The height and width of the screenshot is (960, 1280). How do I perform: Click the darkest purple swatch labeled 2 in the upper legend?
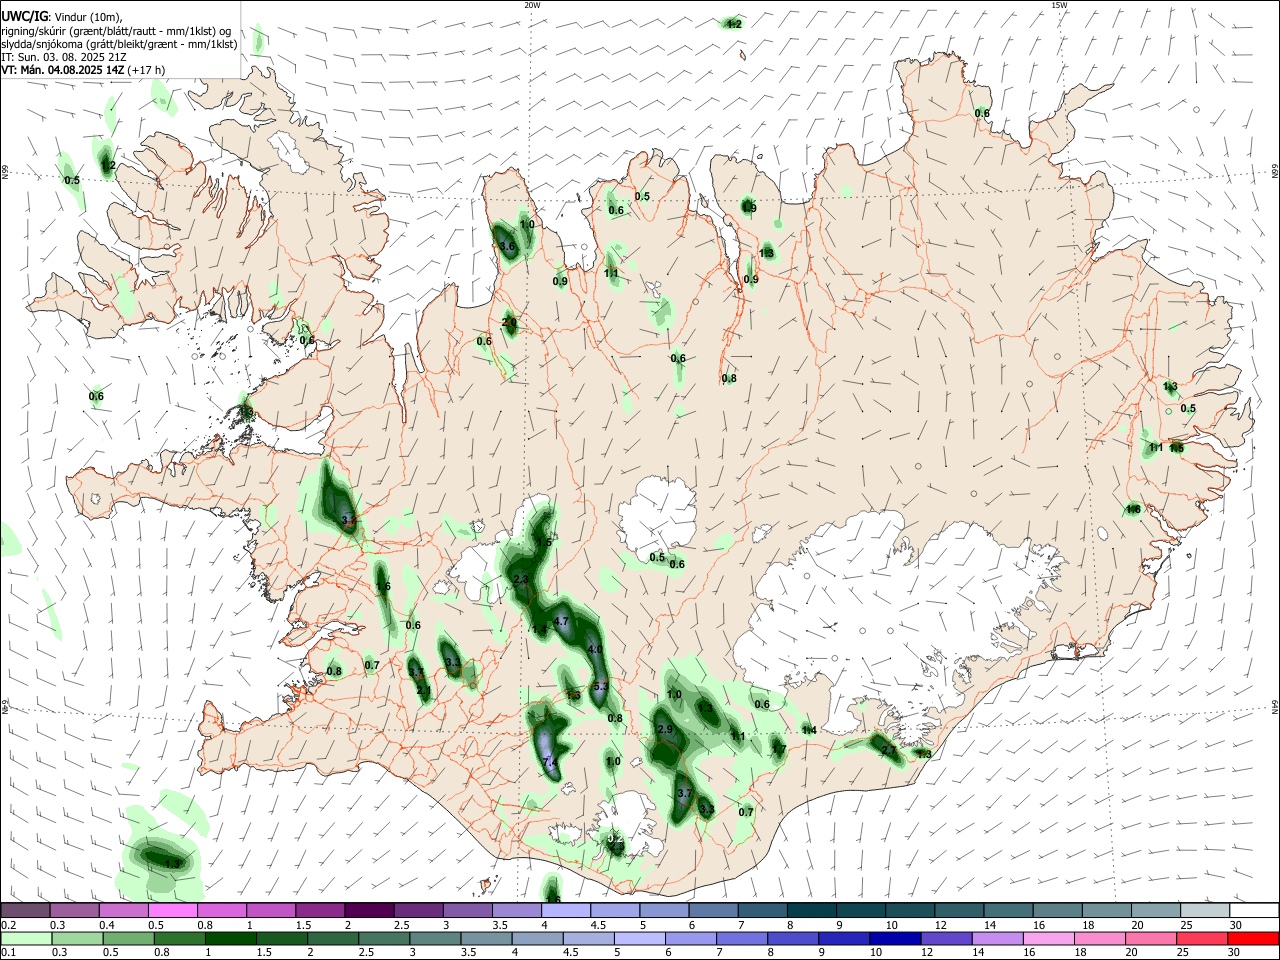[x=368, y=910]
